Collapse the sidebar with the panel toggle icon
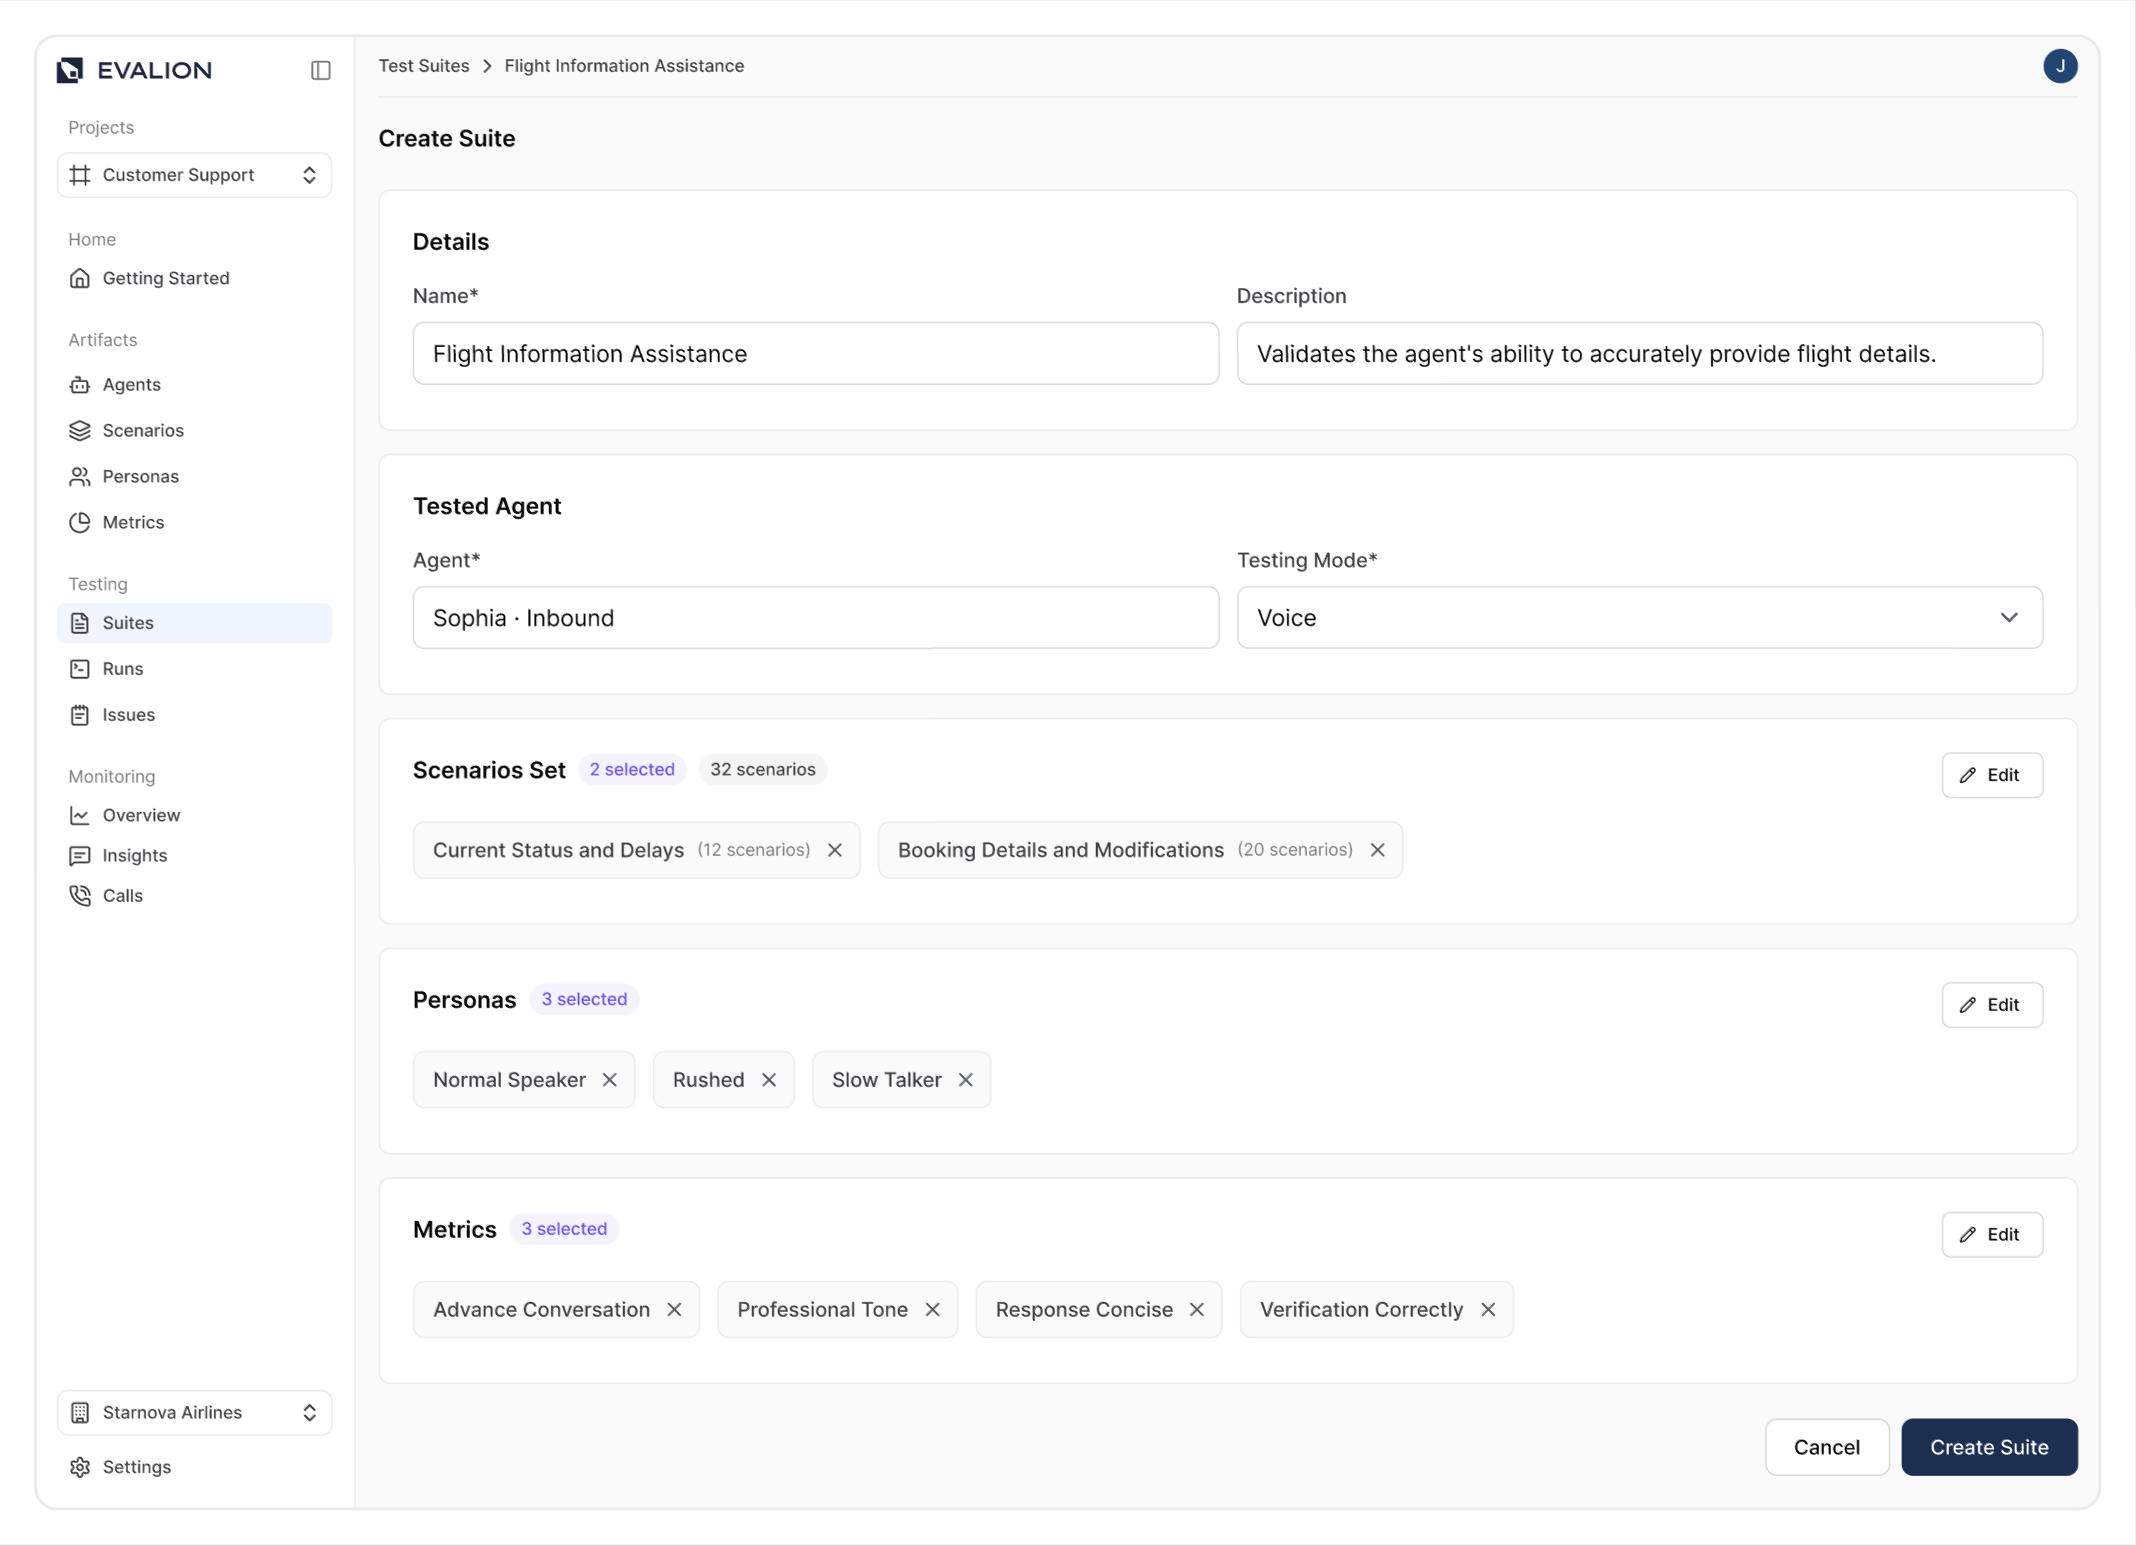The width and height of the screenshot is (2136, 1546). (x=320, y=70)
